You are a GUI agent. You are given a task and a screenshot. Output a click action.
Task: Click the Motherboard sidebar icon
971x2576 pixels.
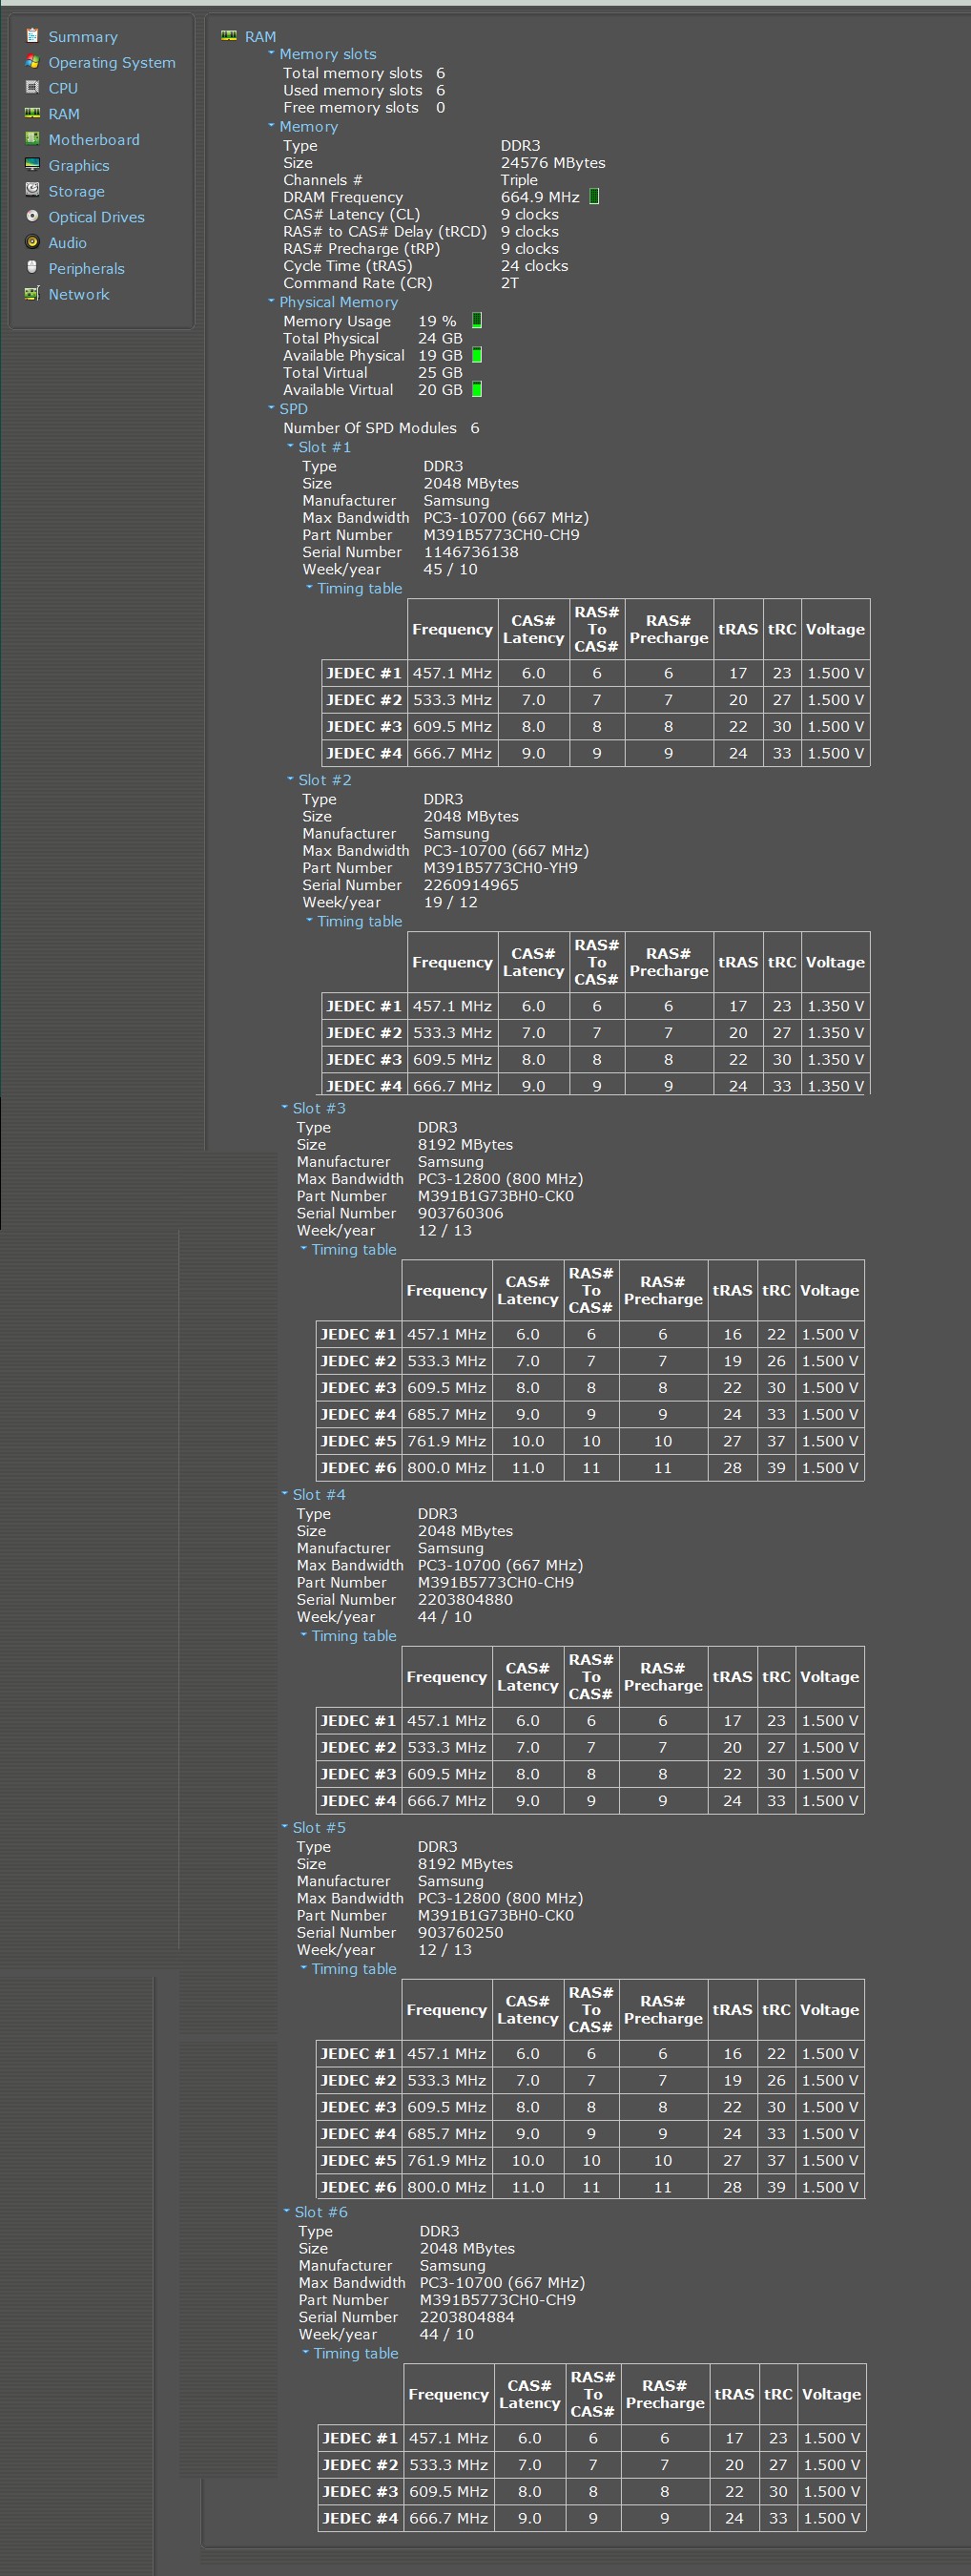32,139
